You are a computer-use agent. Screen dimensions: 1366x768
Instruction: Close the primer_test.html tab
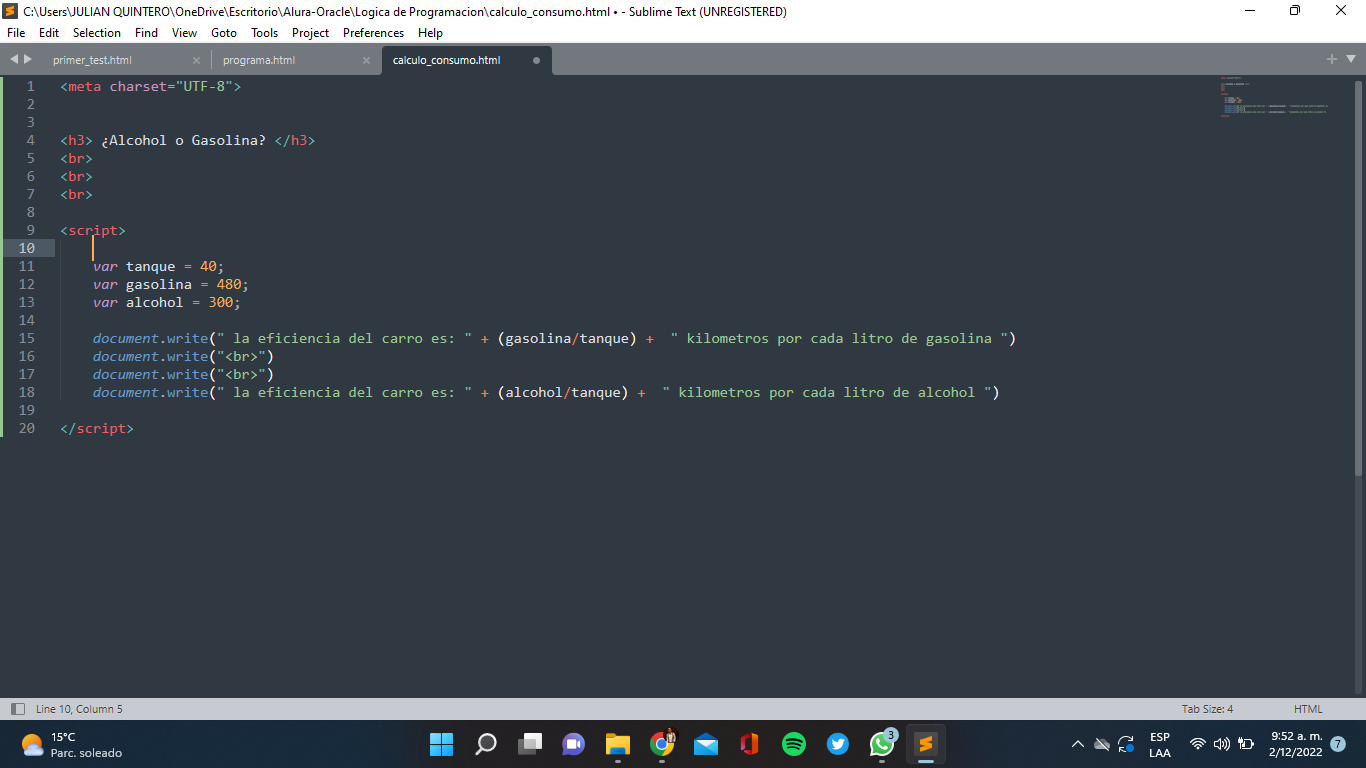(x=196, y=60)
